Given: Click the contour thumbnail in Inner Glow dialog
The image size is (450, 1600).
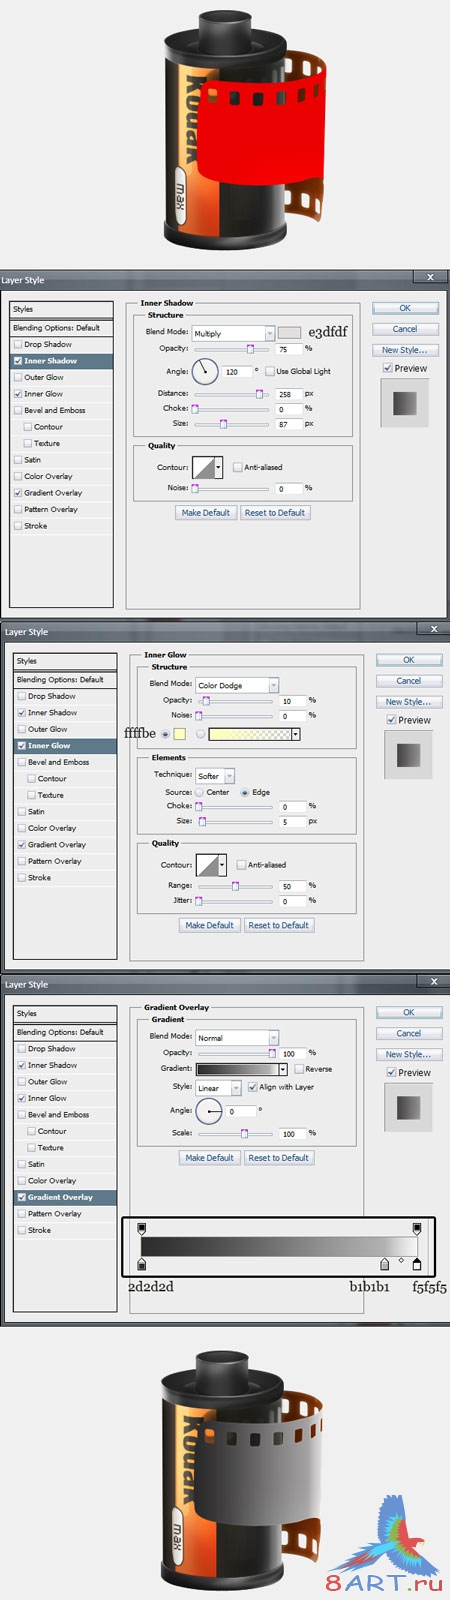Looking at the screenshot, I should pyautogui.click(x=208, y=865).
